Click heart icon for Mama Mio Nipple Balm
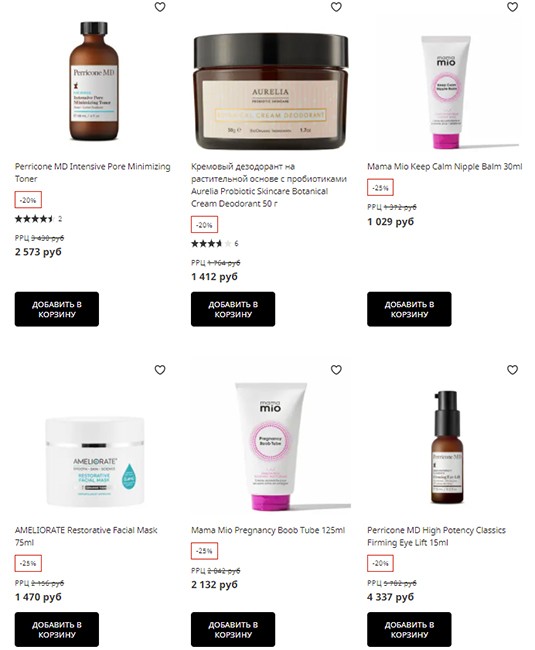Screen dimensions: 535x650 513,7
